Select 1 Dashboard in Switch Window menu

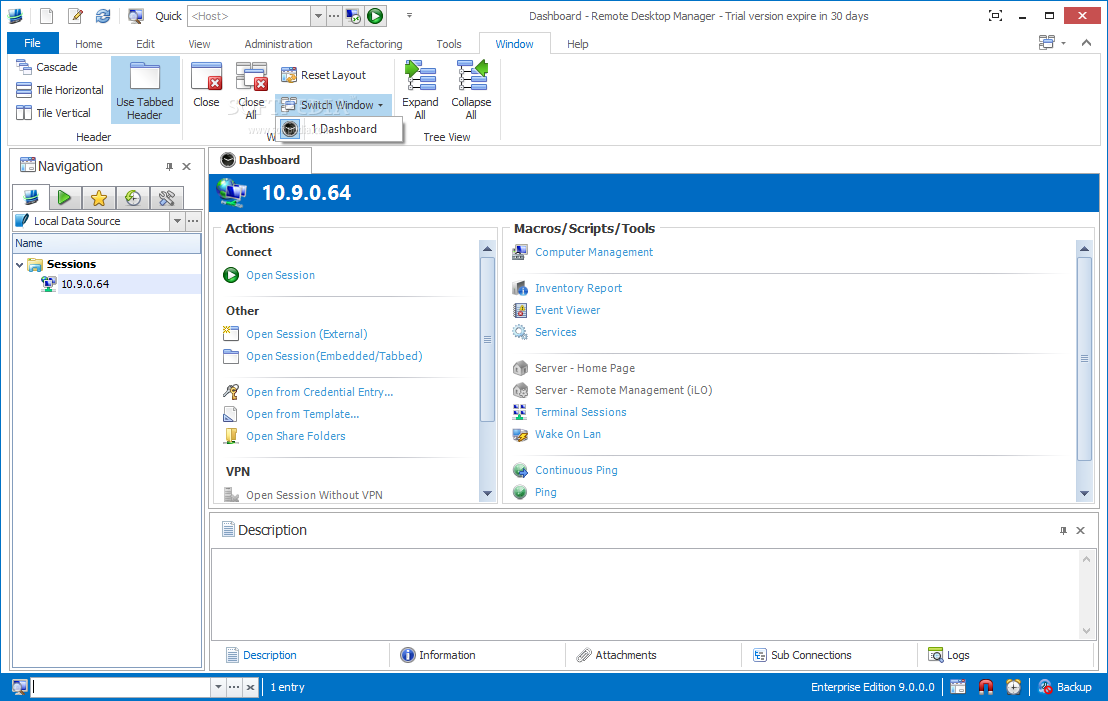point(339,129)
